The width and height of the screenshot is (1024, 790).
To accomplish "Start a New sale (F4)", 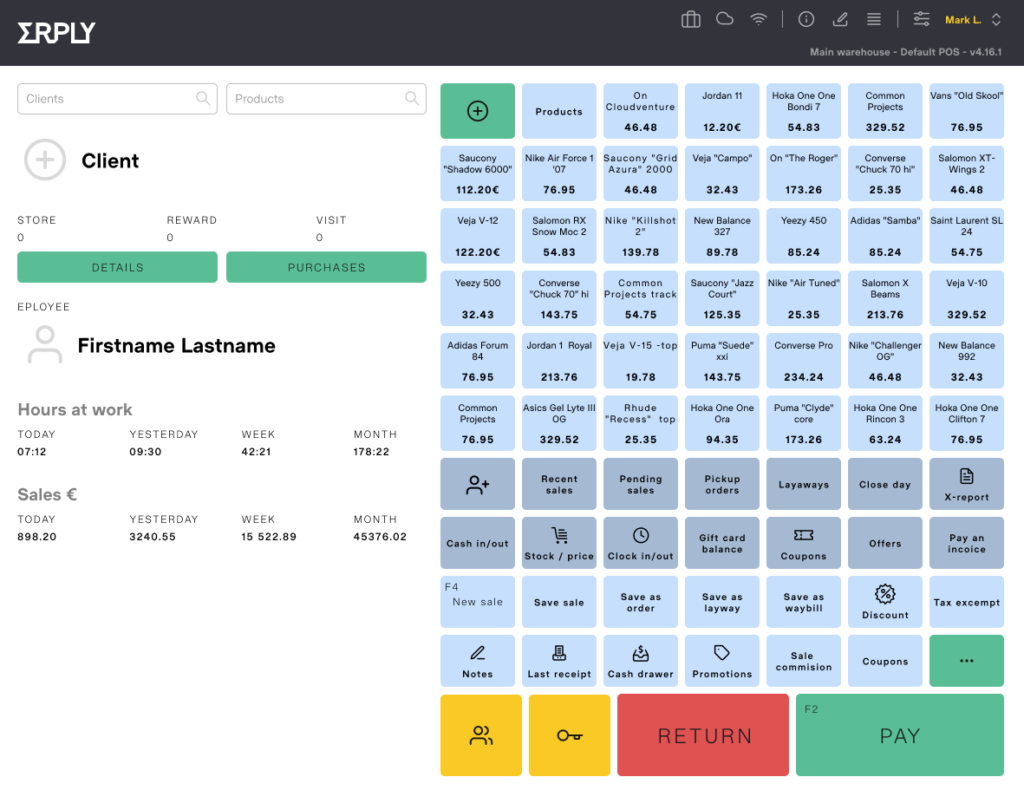I will [477, 601].
